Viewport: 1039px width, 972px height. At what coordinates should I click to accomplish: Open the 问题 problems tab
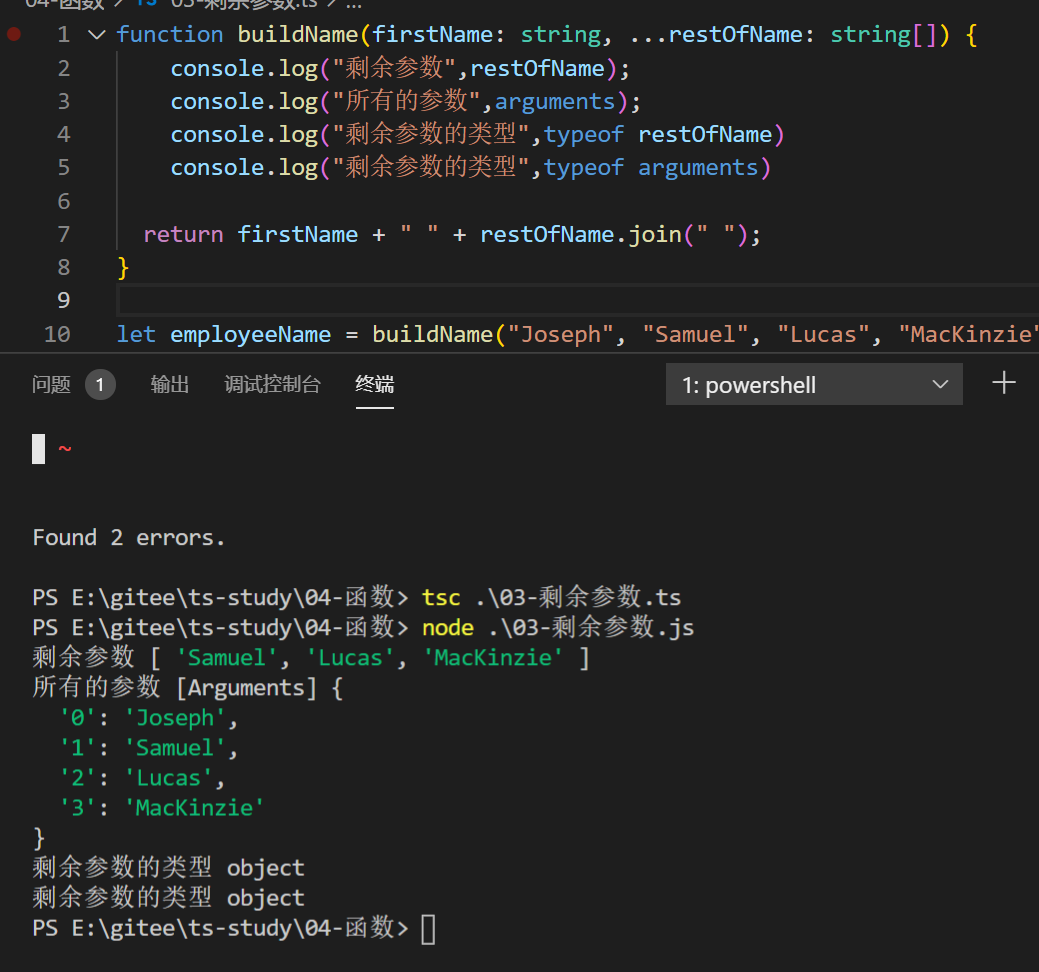click(51, 385)
